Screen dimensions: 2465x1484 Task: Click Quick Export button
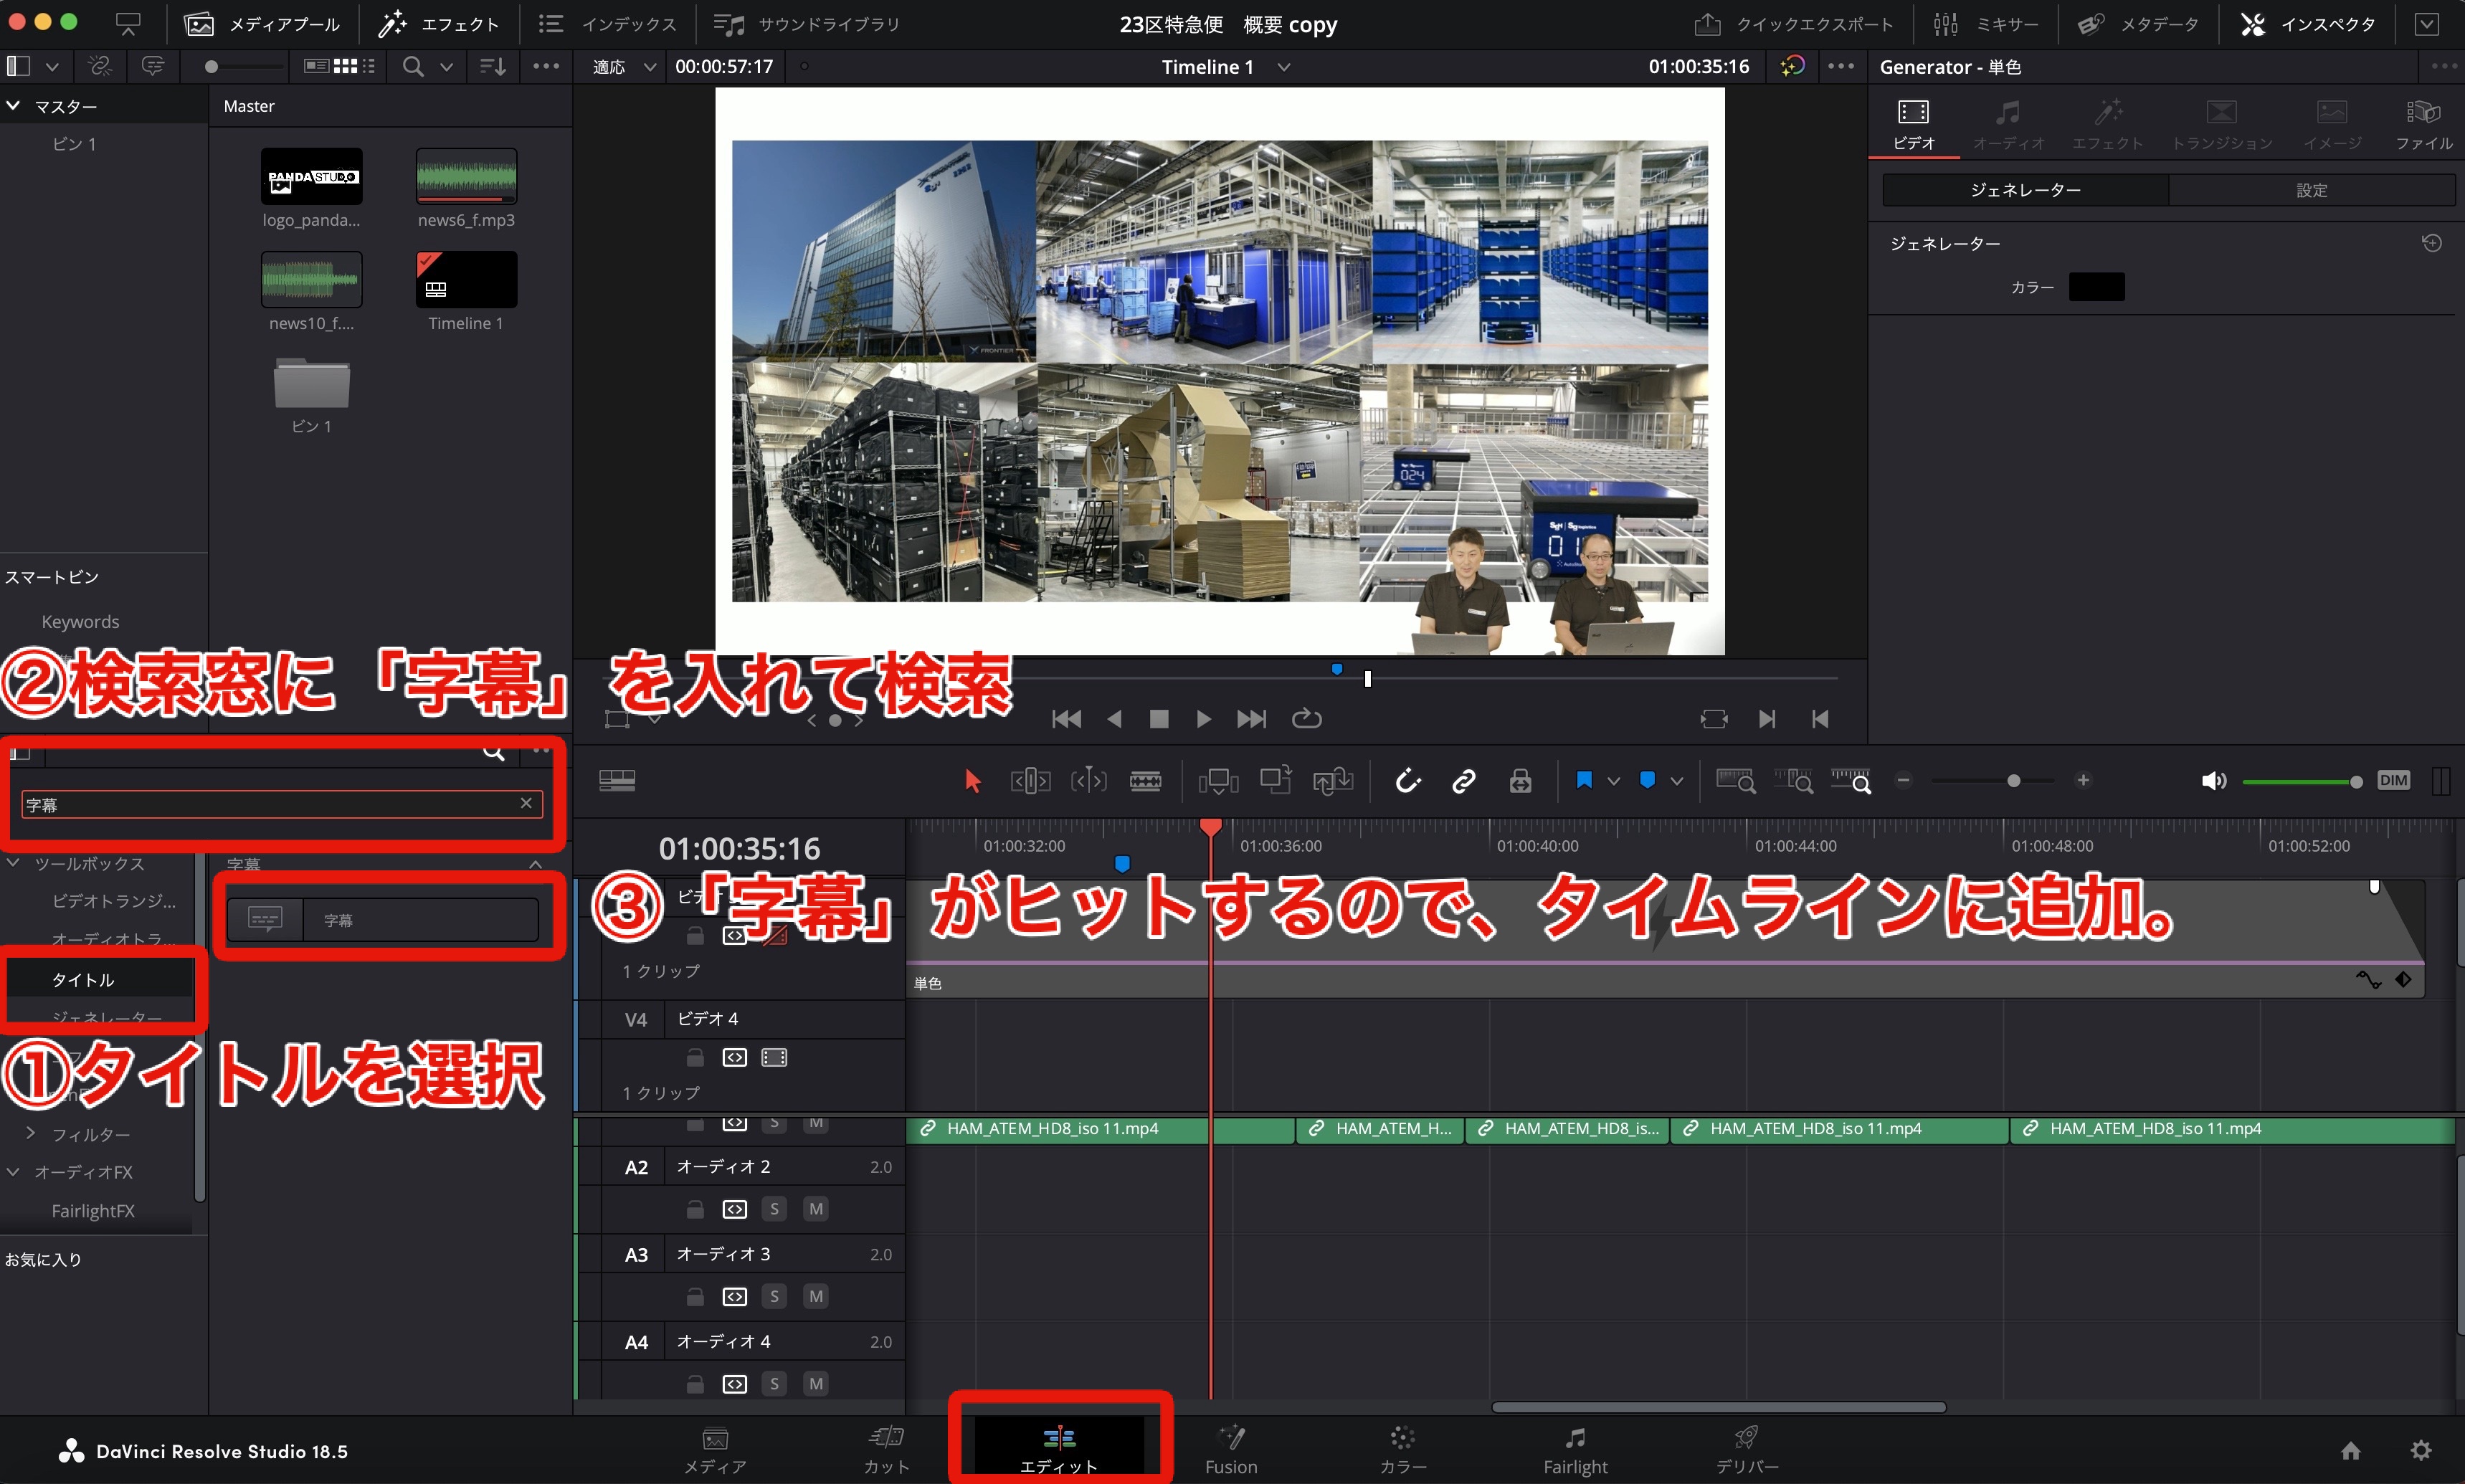click(1794, 24)
